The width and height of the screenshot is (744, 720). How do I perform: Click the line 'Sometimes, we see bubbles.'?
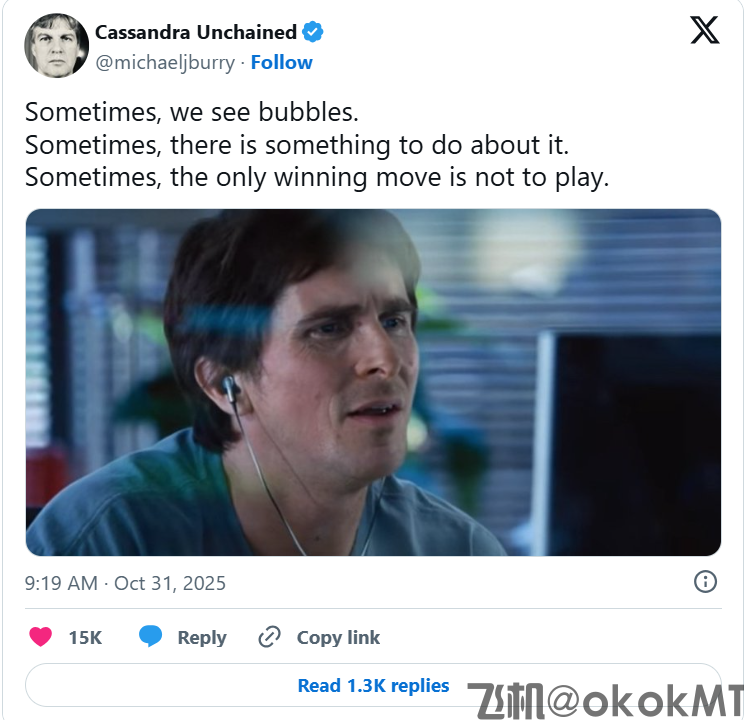click(192, 112)
